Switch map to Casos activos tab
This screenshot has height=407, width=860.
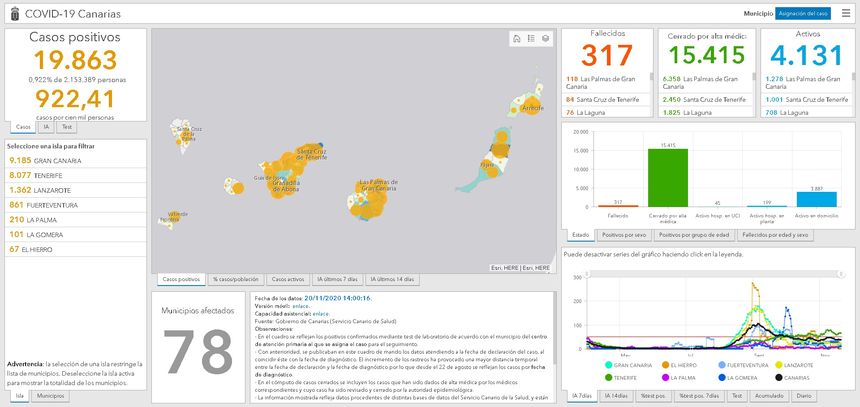[x=289, y=279]
